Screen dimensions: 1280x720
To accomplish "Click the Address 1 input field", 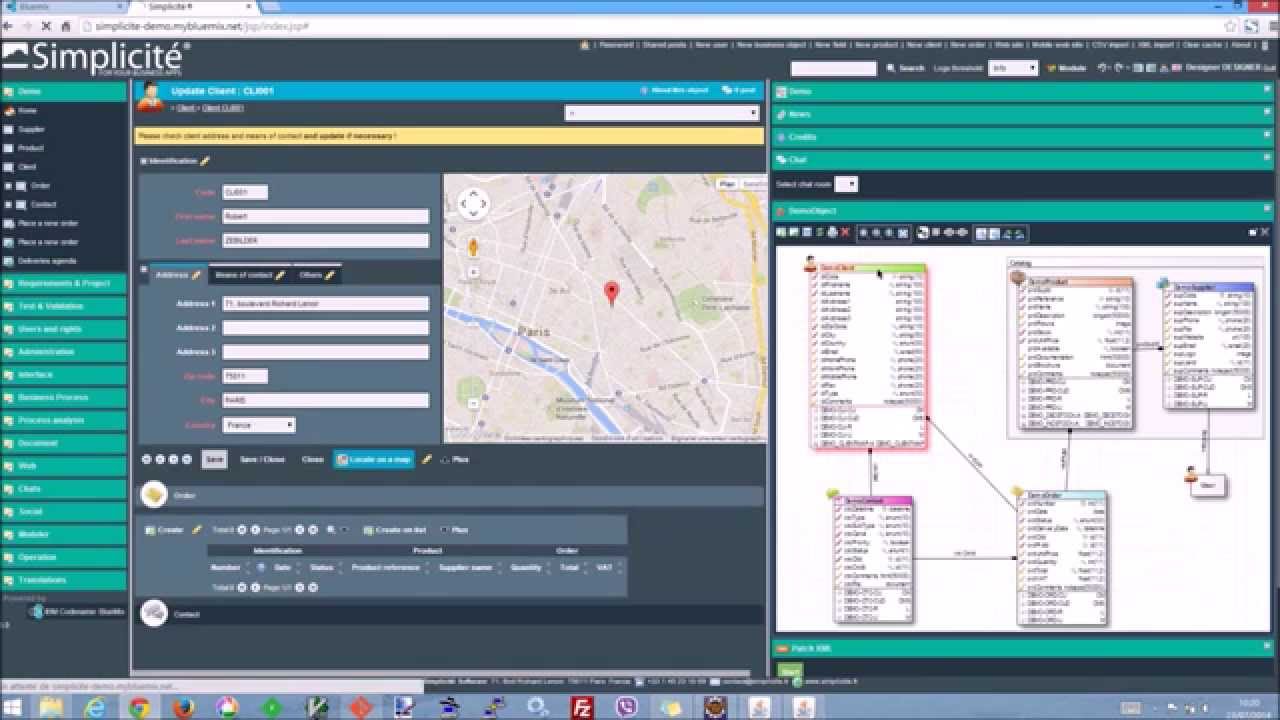I will pos(325,304).
